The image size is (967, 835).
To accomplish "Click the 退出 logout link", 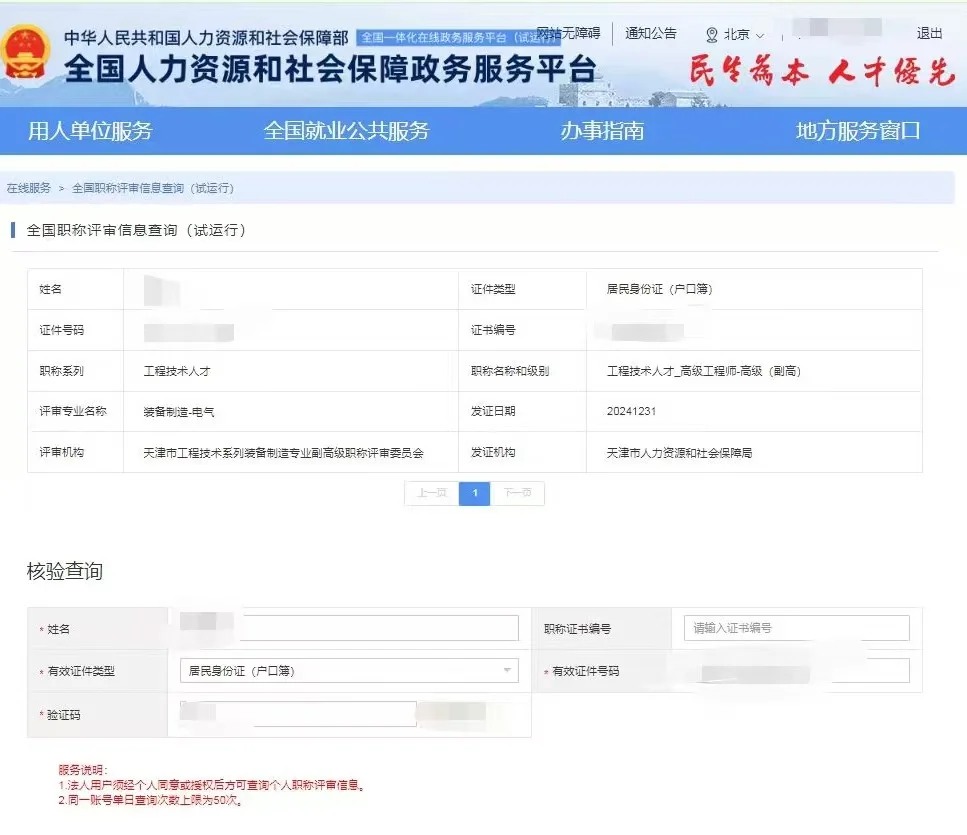I will pyautogui.click(x=930, y=33).
